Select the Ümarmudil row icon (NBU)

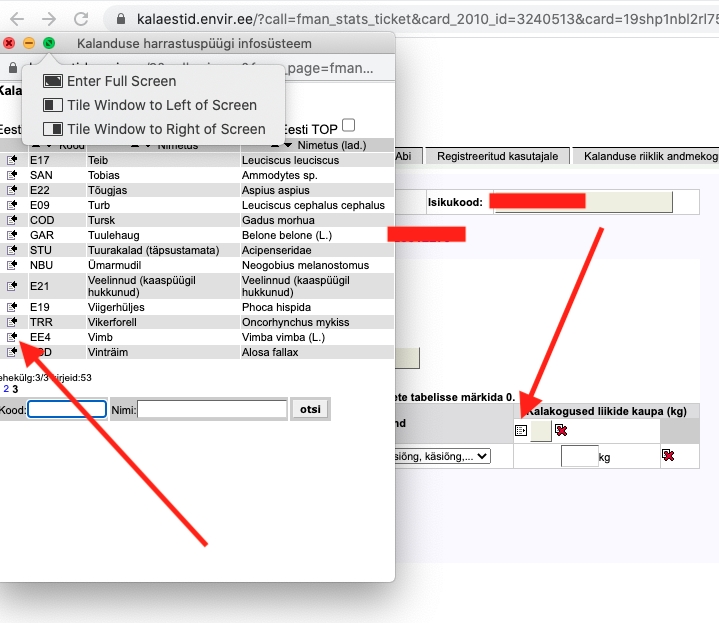pyautogui.click(x=12, y=265)
